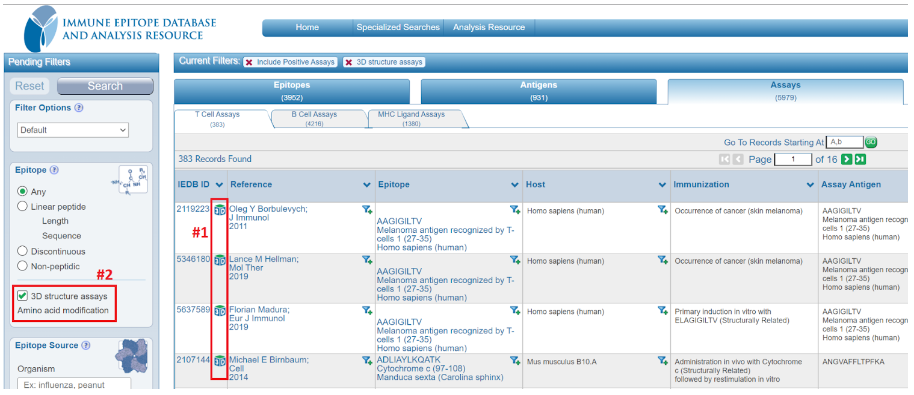Open help for Filter Options
The width and height of the screenshot is (914, 395).
[79, 108]
